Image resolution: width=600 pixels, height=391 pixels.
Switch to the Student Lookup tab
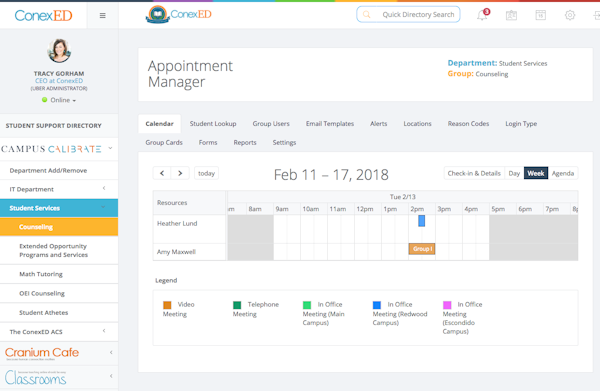[213, 124]
